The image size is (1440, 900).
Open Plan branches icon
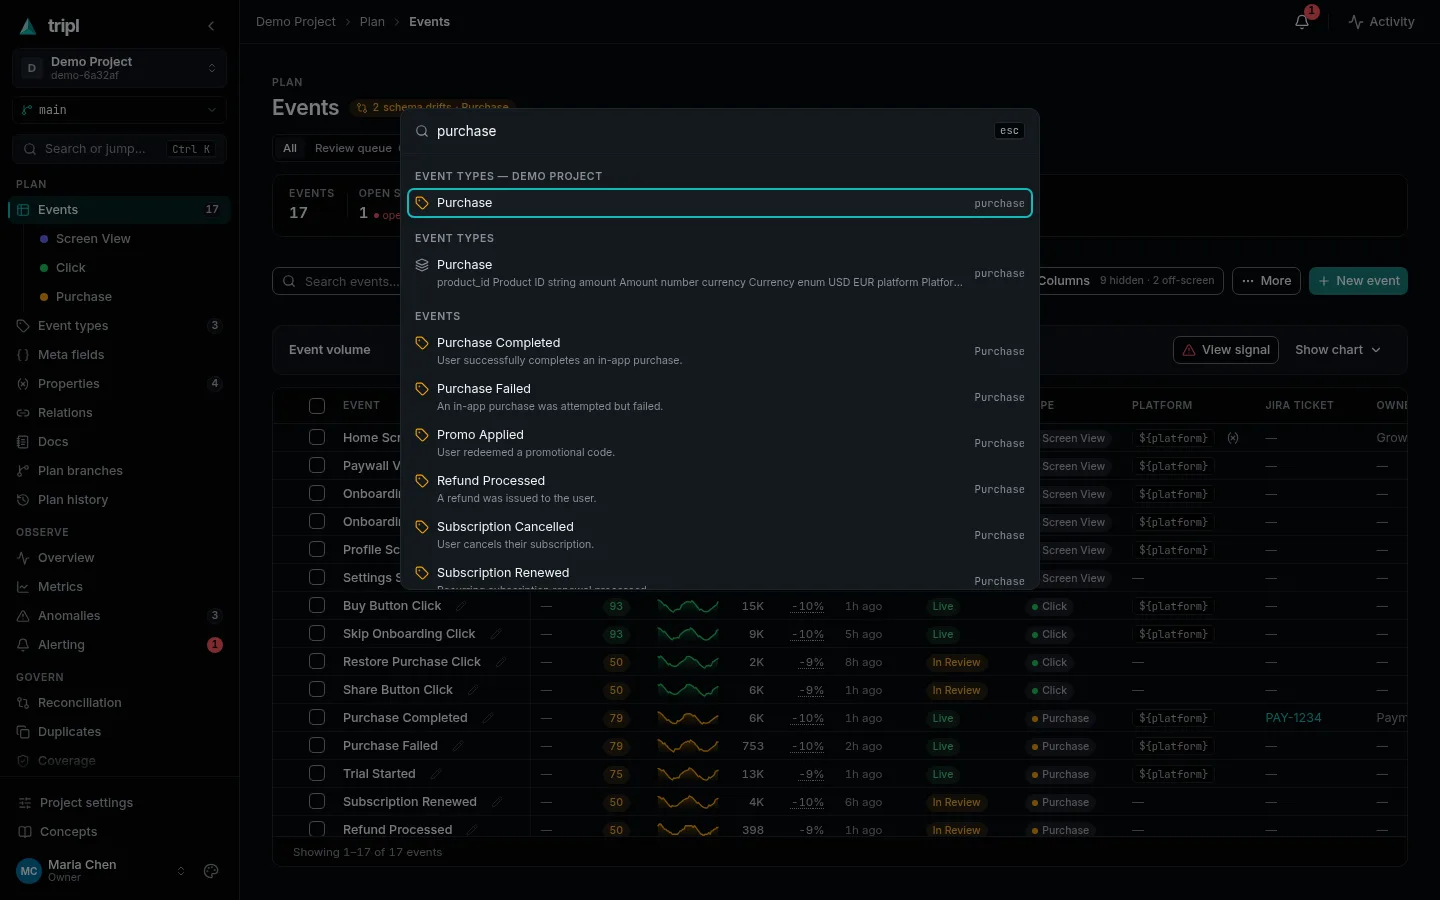tap(23, 471)
